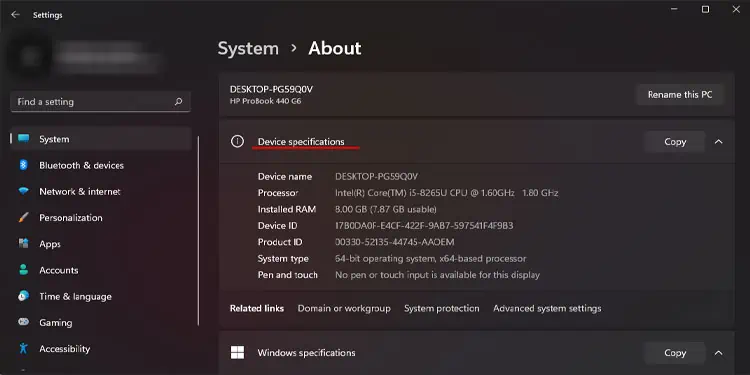Click the Accounts person icon
This screenshot has height=375, width=750.
(x=23, y=270)
